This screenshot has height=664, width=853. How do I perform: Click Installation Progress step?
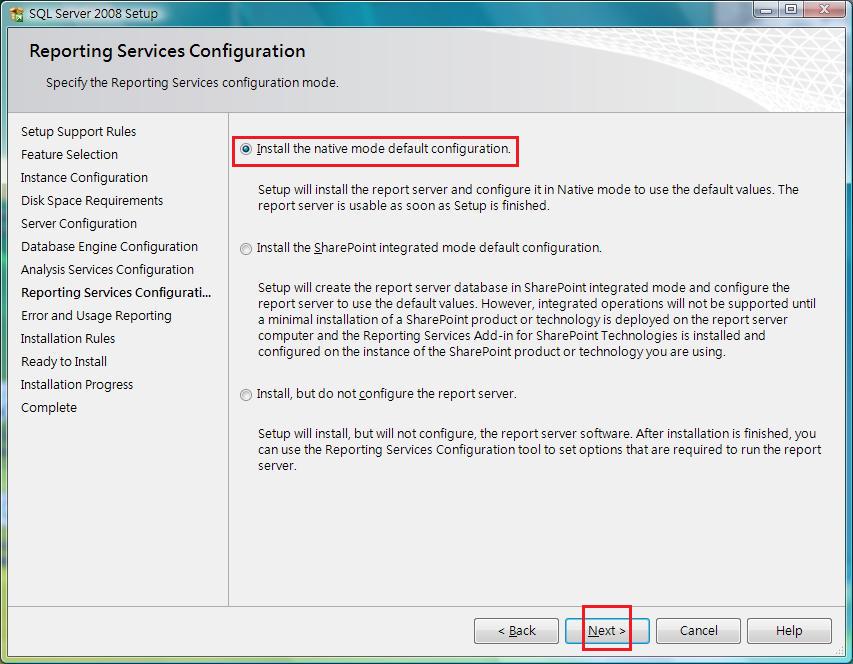[x=77, y=385]
